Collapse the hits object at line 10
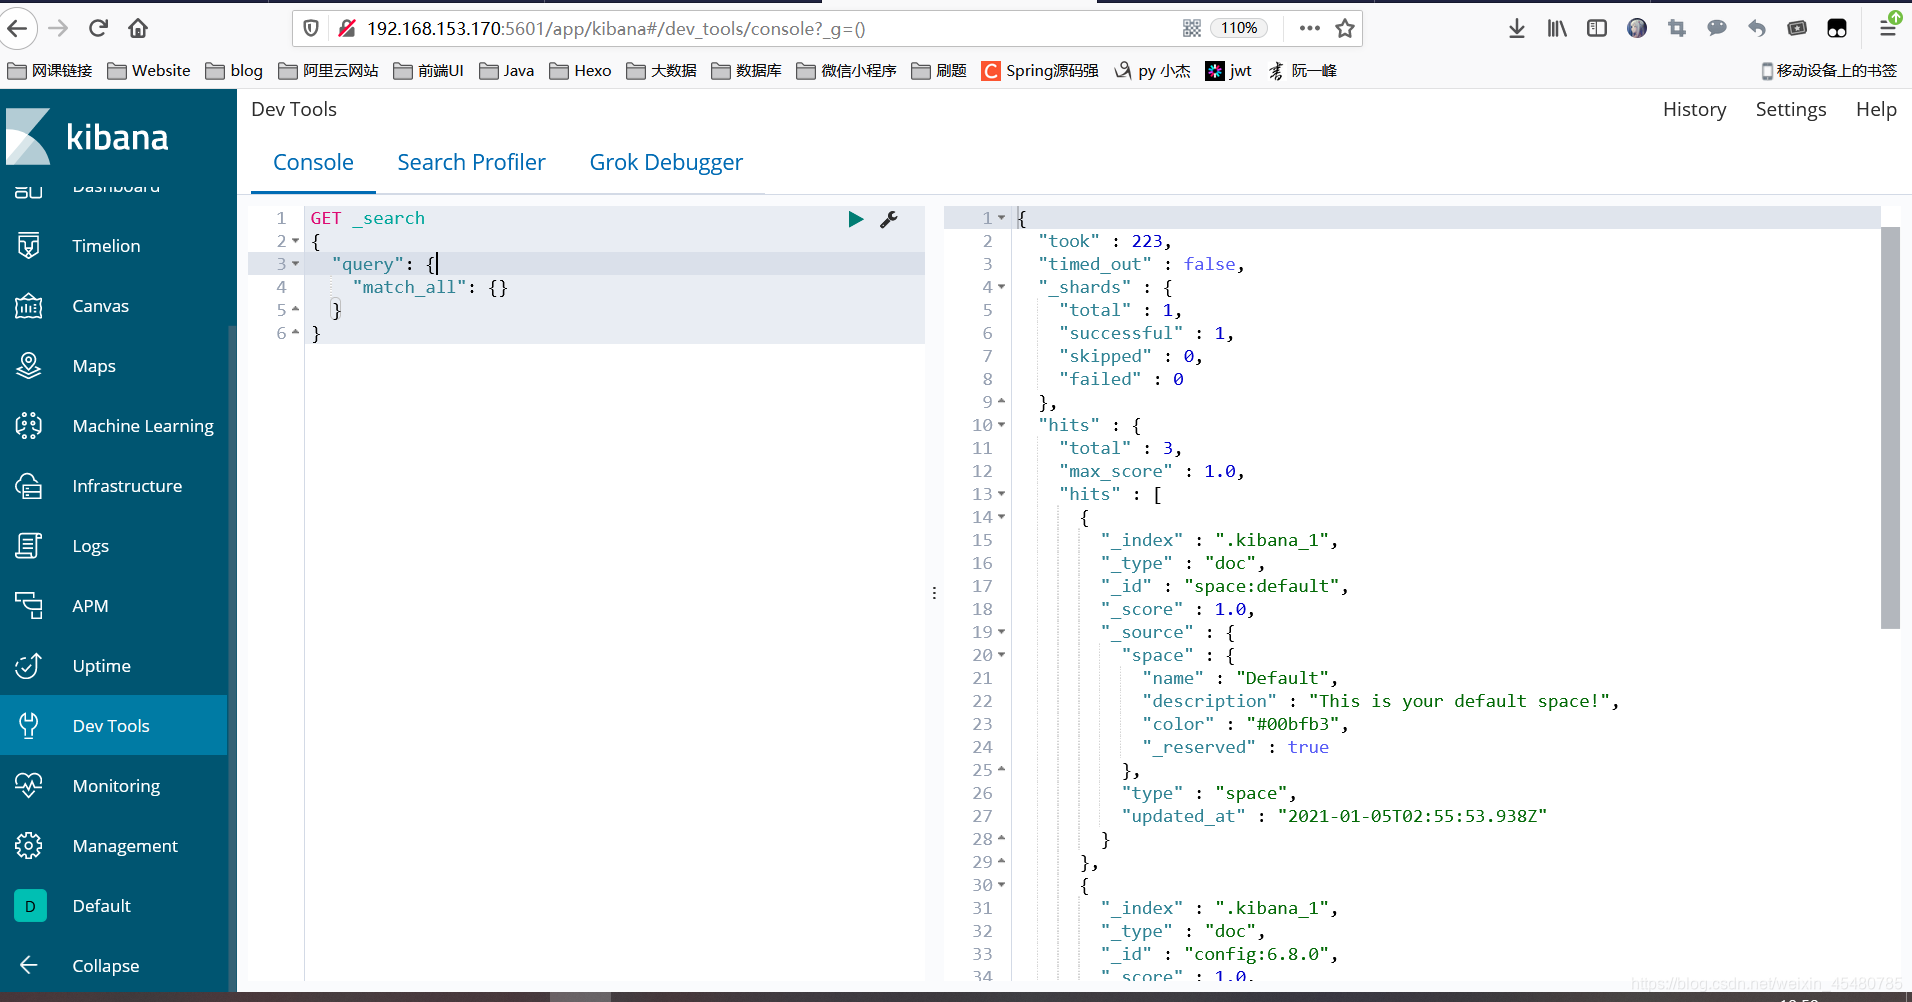 (x=1001, y=425)
